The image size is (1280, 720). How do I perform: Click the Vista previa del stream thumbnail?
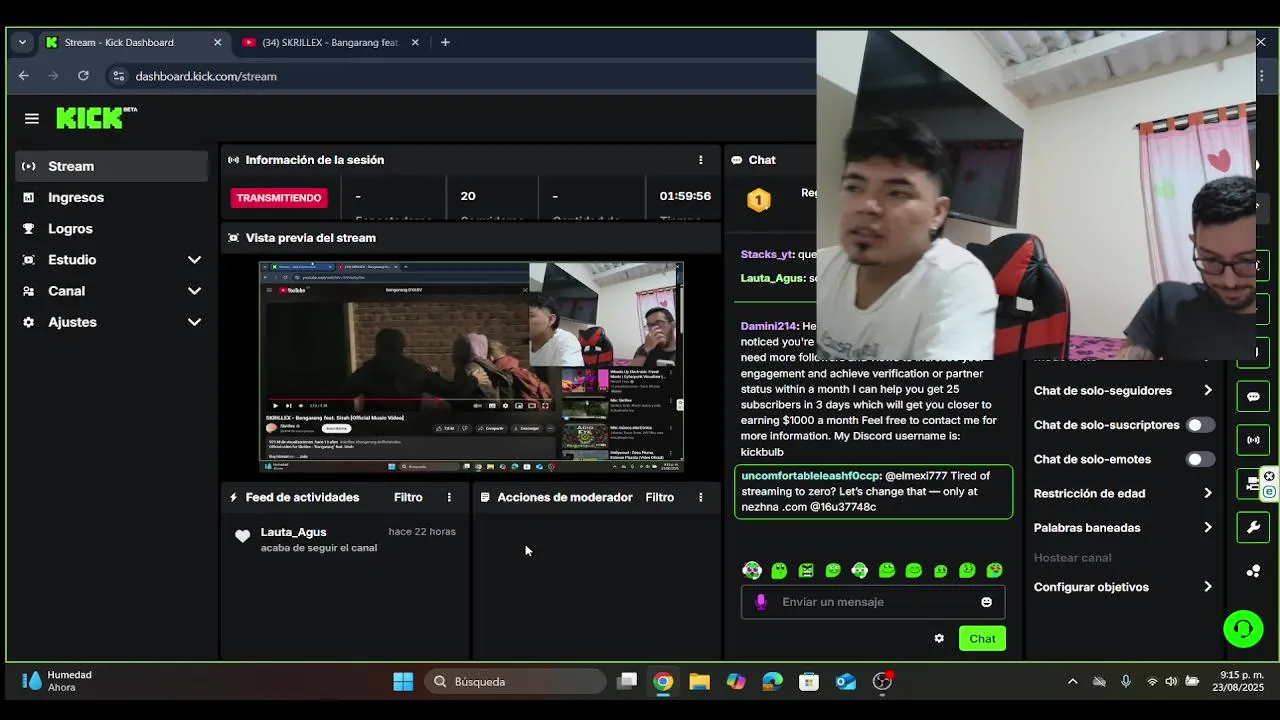pyautogui.click(x=471, y=367)
